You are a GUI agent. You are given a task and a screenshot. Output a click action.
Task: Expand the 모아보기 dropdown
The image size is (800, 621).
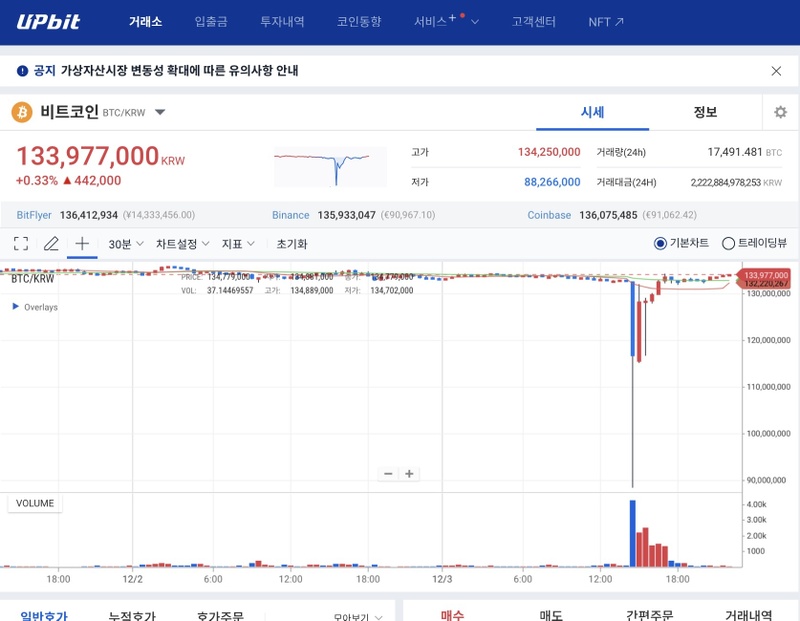(x=358, y=617)
